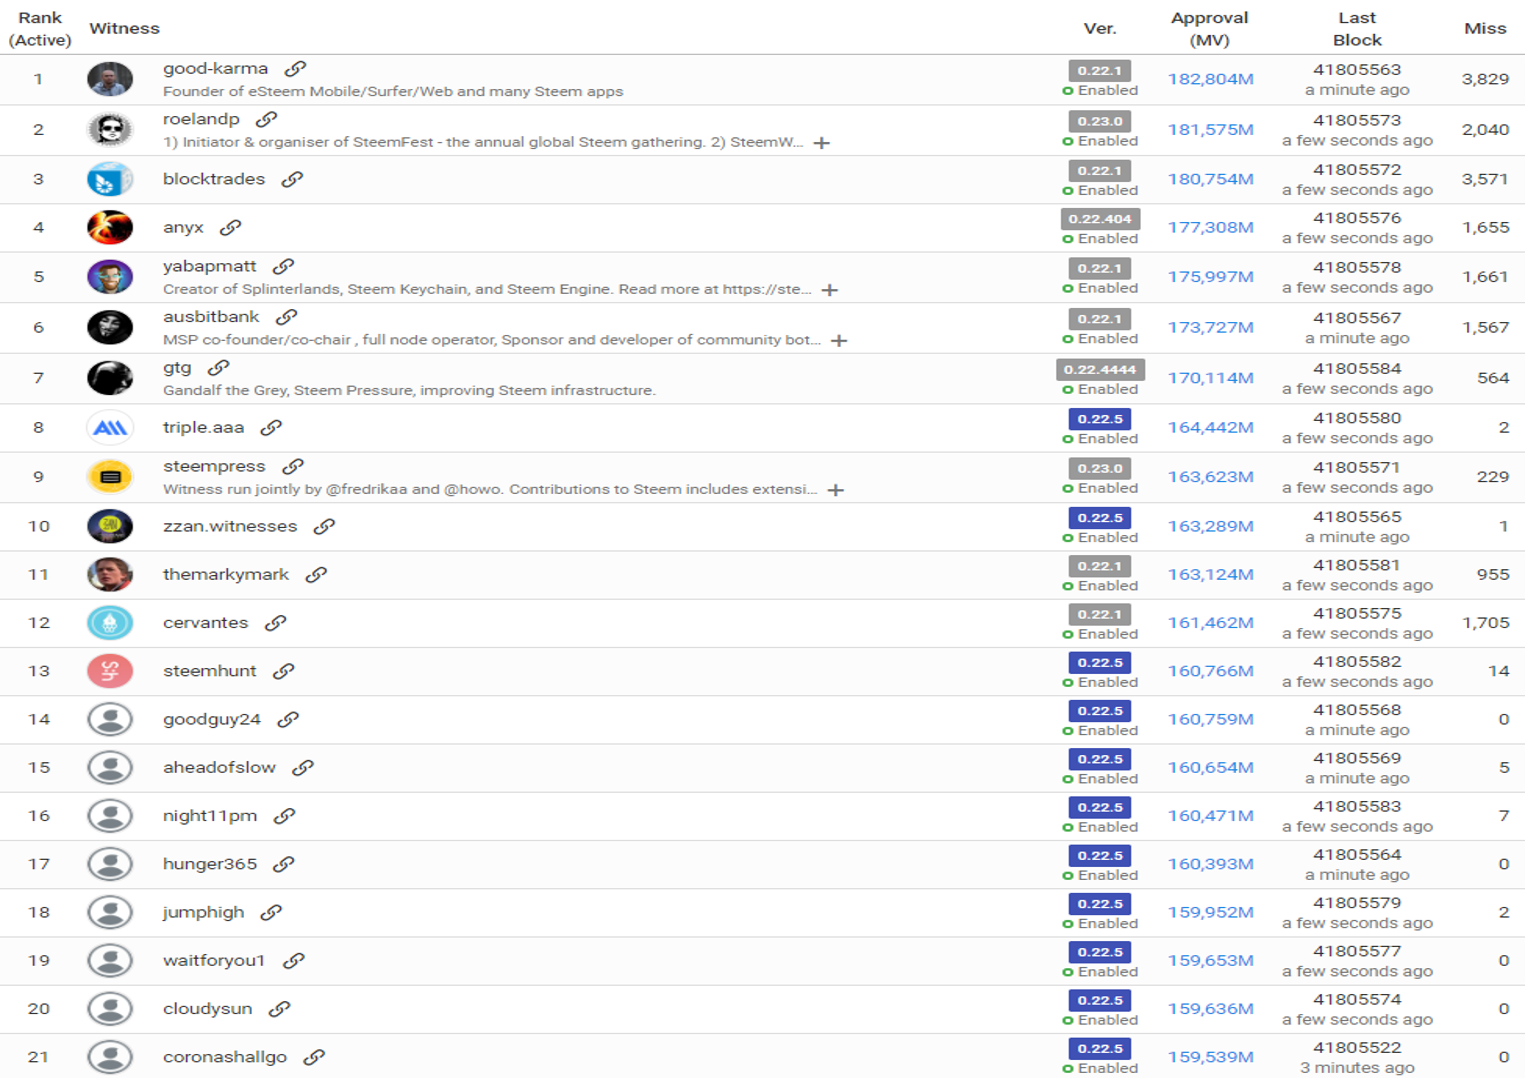Viewport: 1525px width, 1078px height.
Task: Open the link icon beside cervantes
Action: tap(275, 622)
